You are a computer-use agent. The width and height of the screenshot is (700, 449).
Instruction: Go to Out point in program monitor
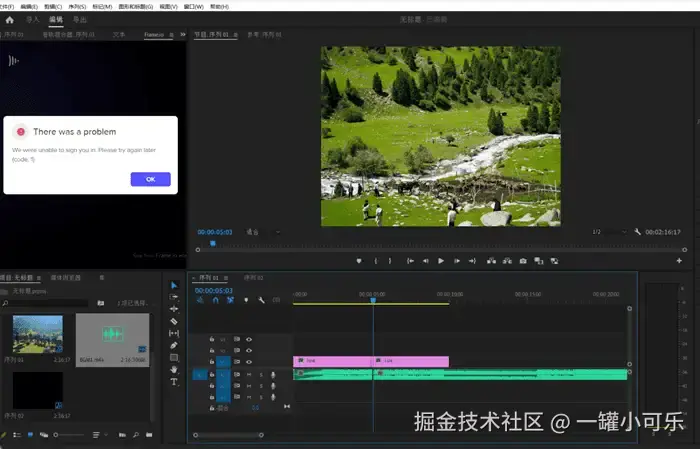(472, 261)
